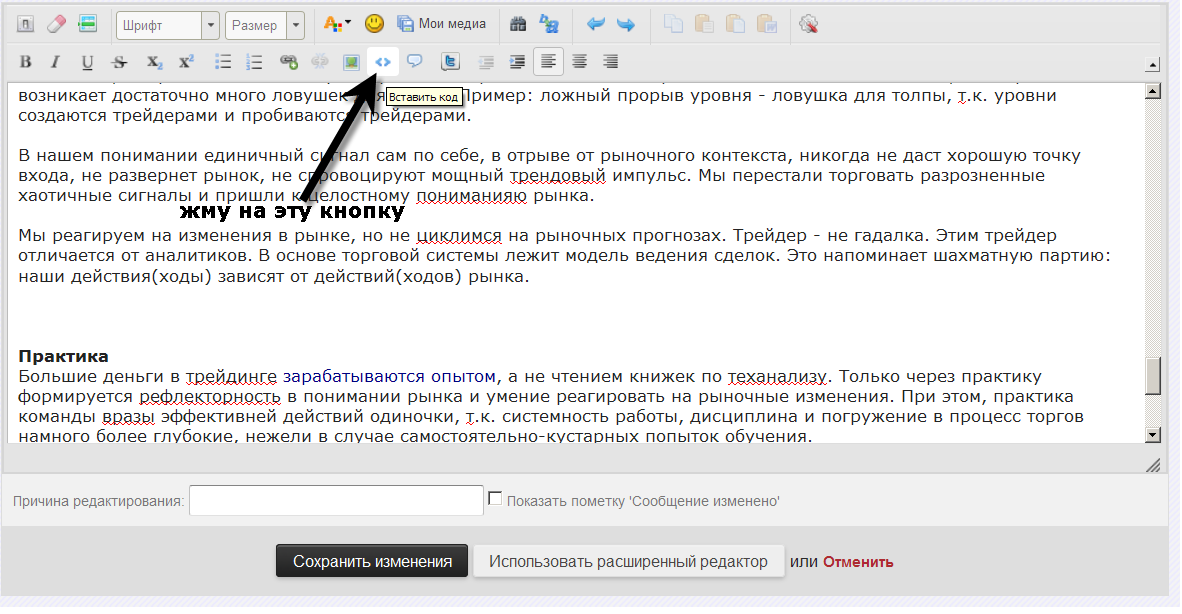Click the paste from Word icon
The image size is (1182, 614).
coord(767,24)
